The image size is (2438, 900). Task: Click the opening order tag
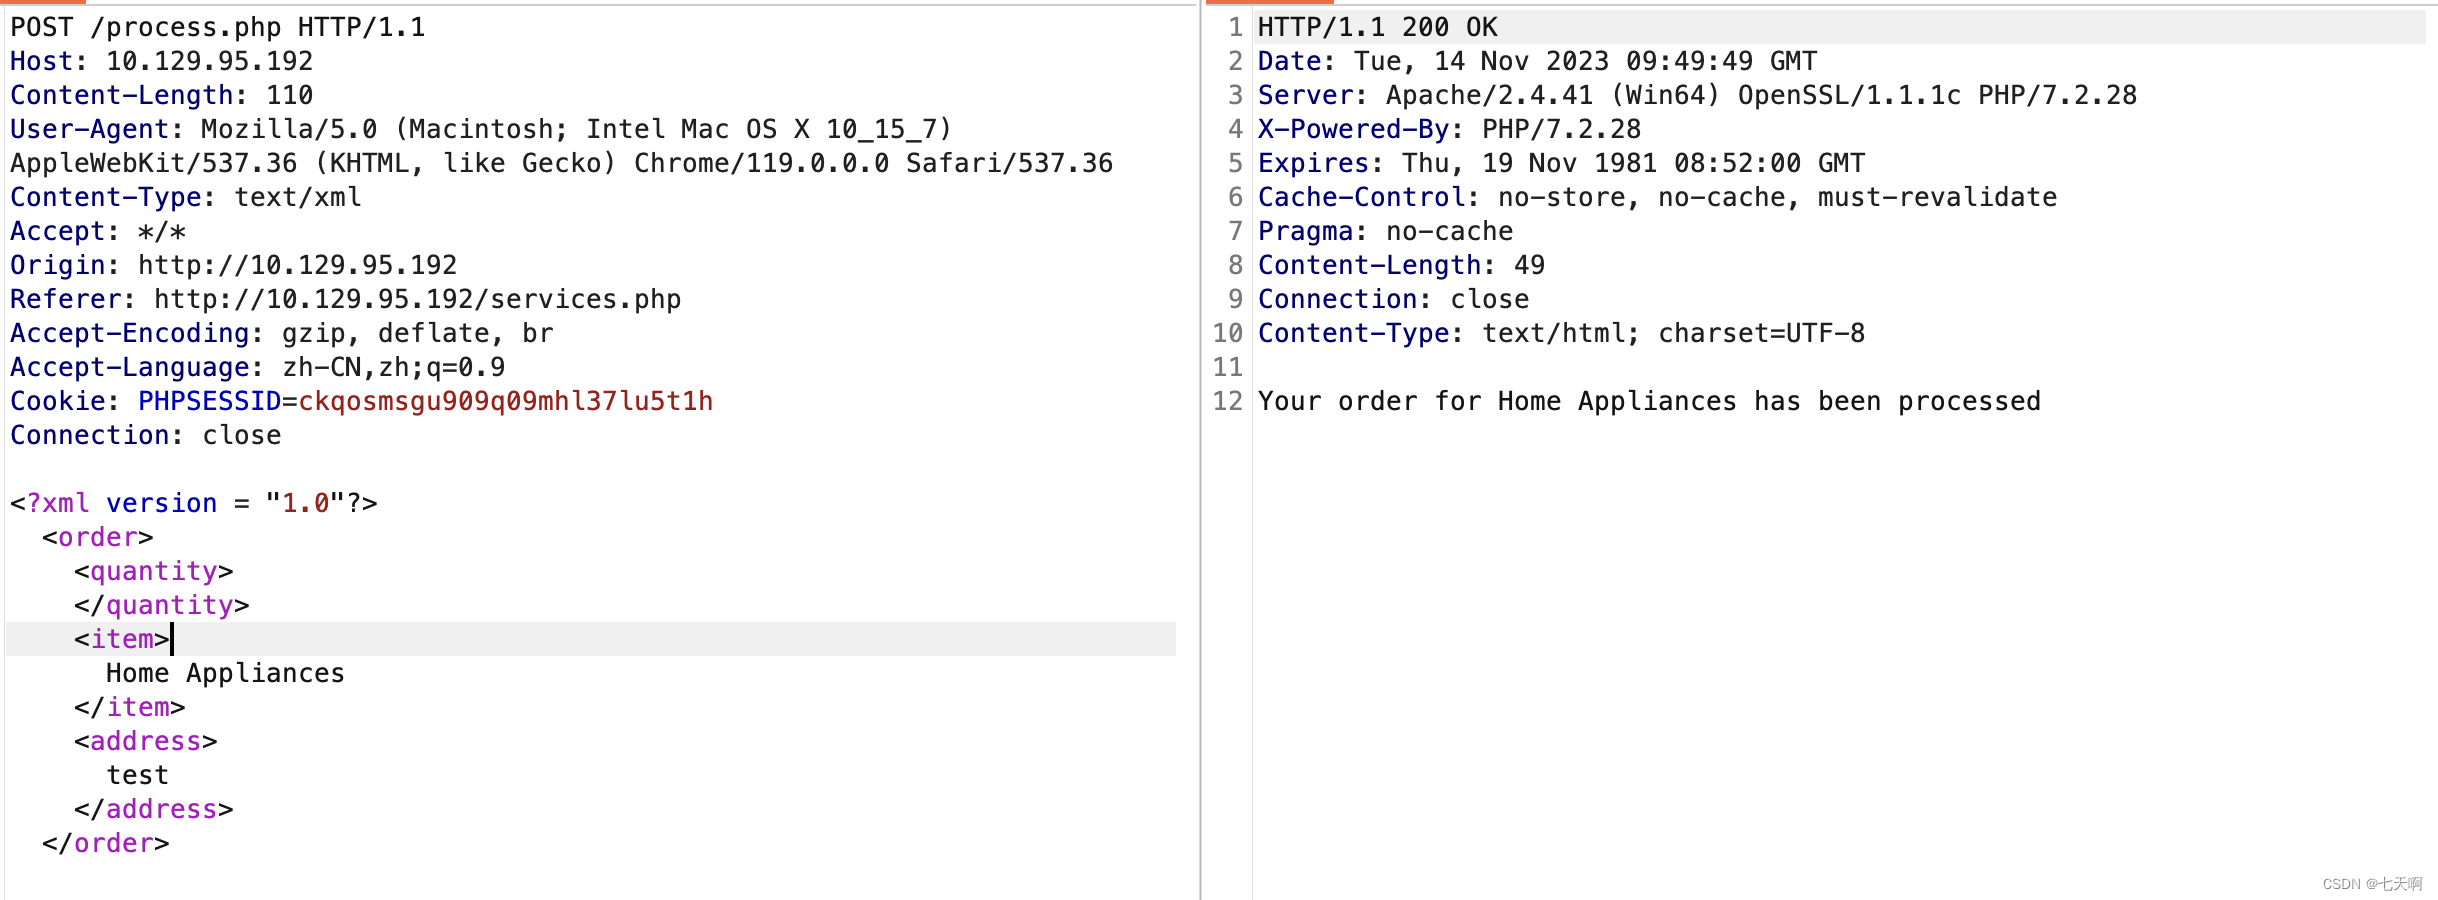pos(98,537)
